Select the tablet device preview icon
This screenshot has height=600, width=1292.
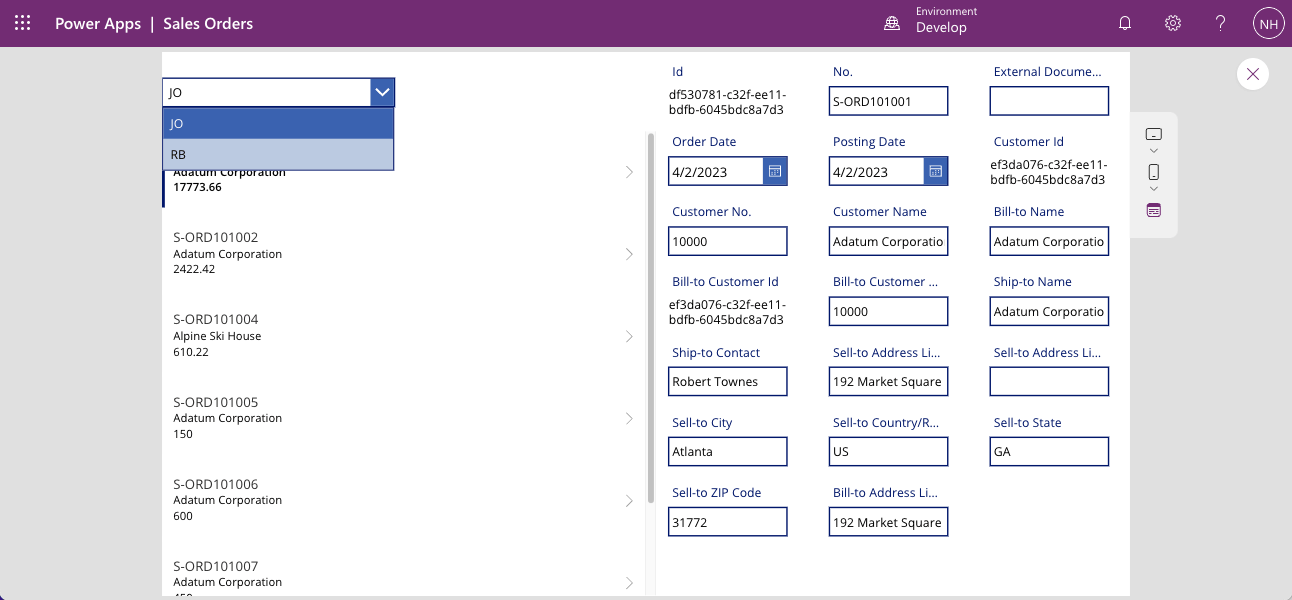pos(1153,134)
